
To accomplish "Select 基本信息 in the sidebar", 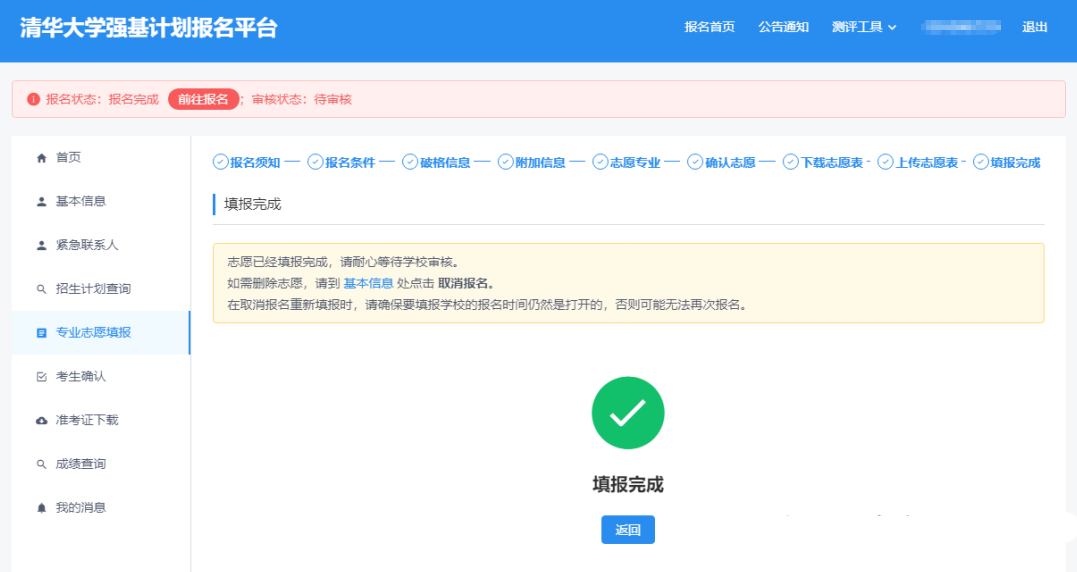I will [x=101, y=201].
